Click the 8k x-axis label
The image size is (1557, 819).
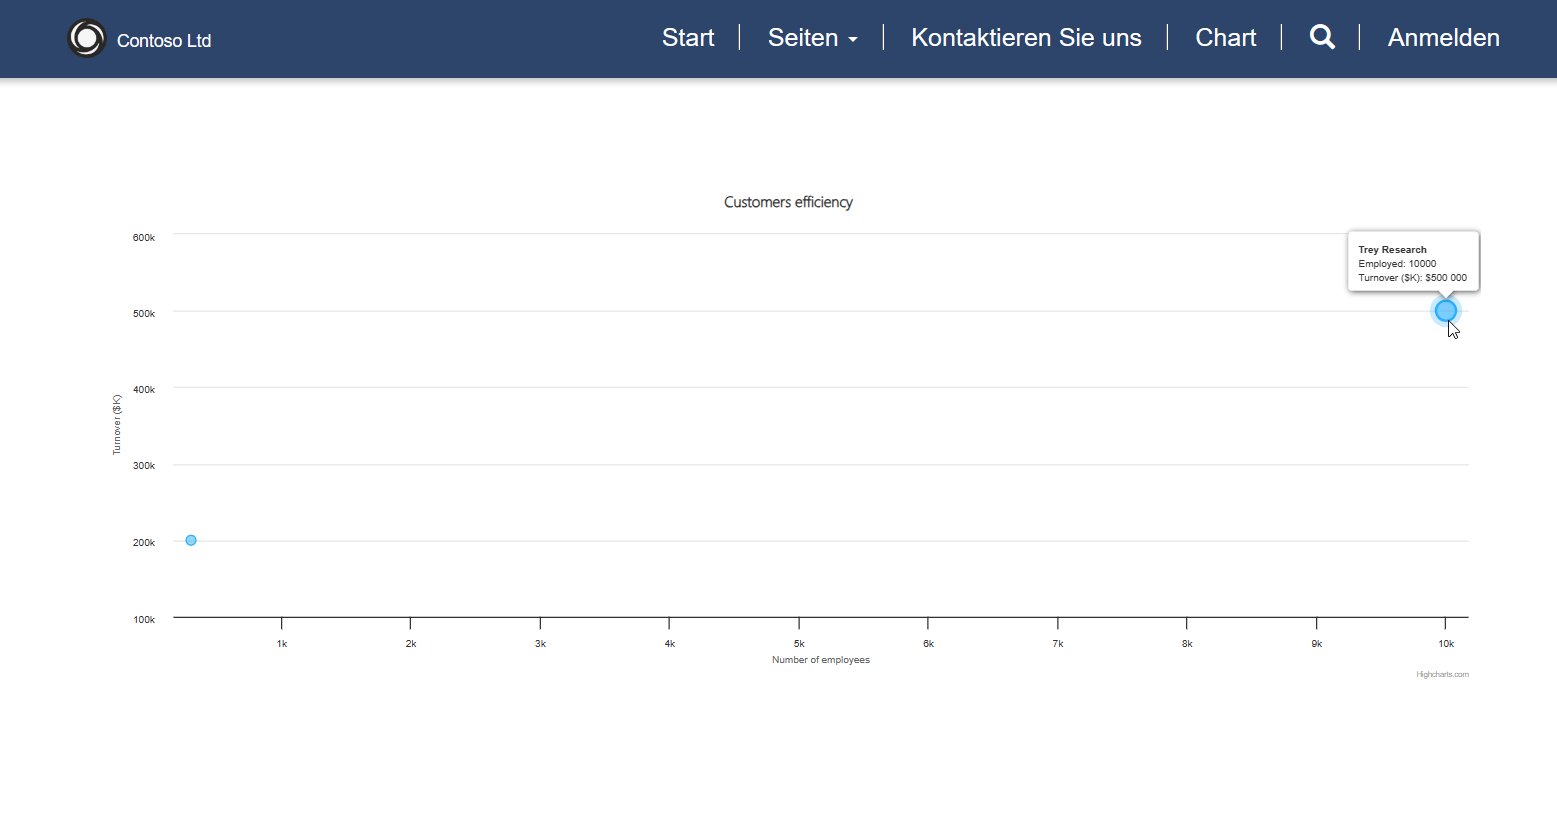[1187, 644]
